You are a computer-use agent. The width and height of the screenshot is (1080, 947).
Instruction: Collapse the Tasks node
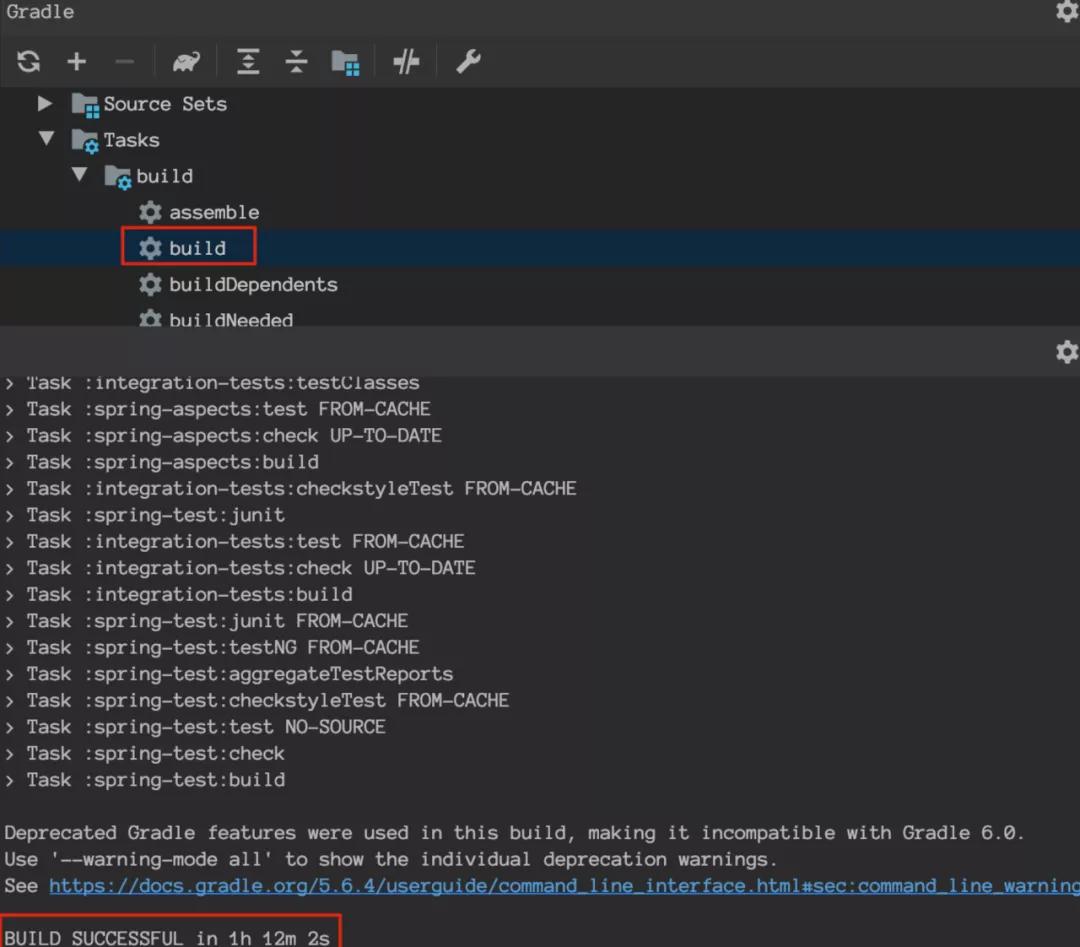(x=46, y=138)
